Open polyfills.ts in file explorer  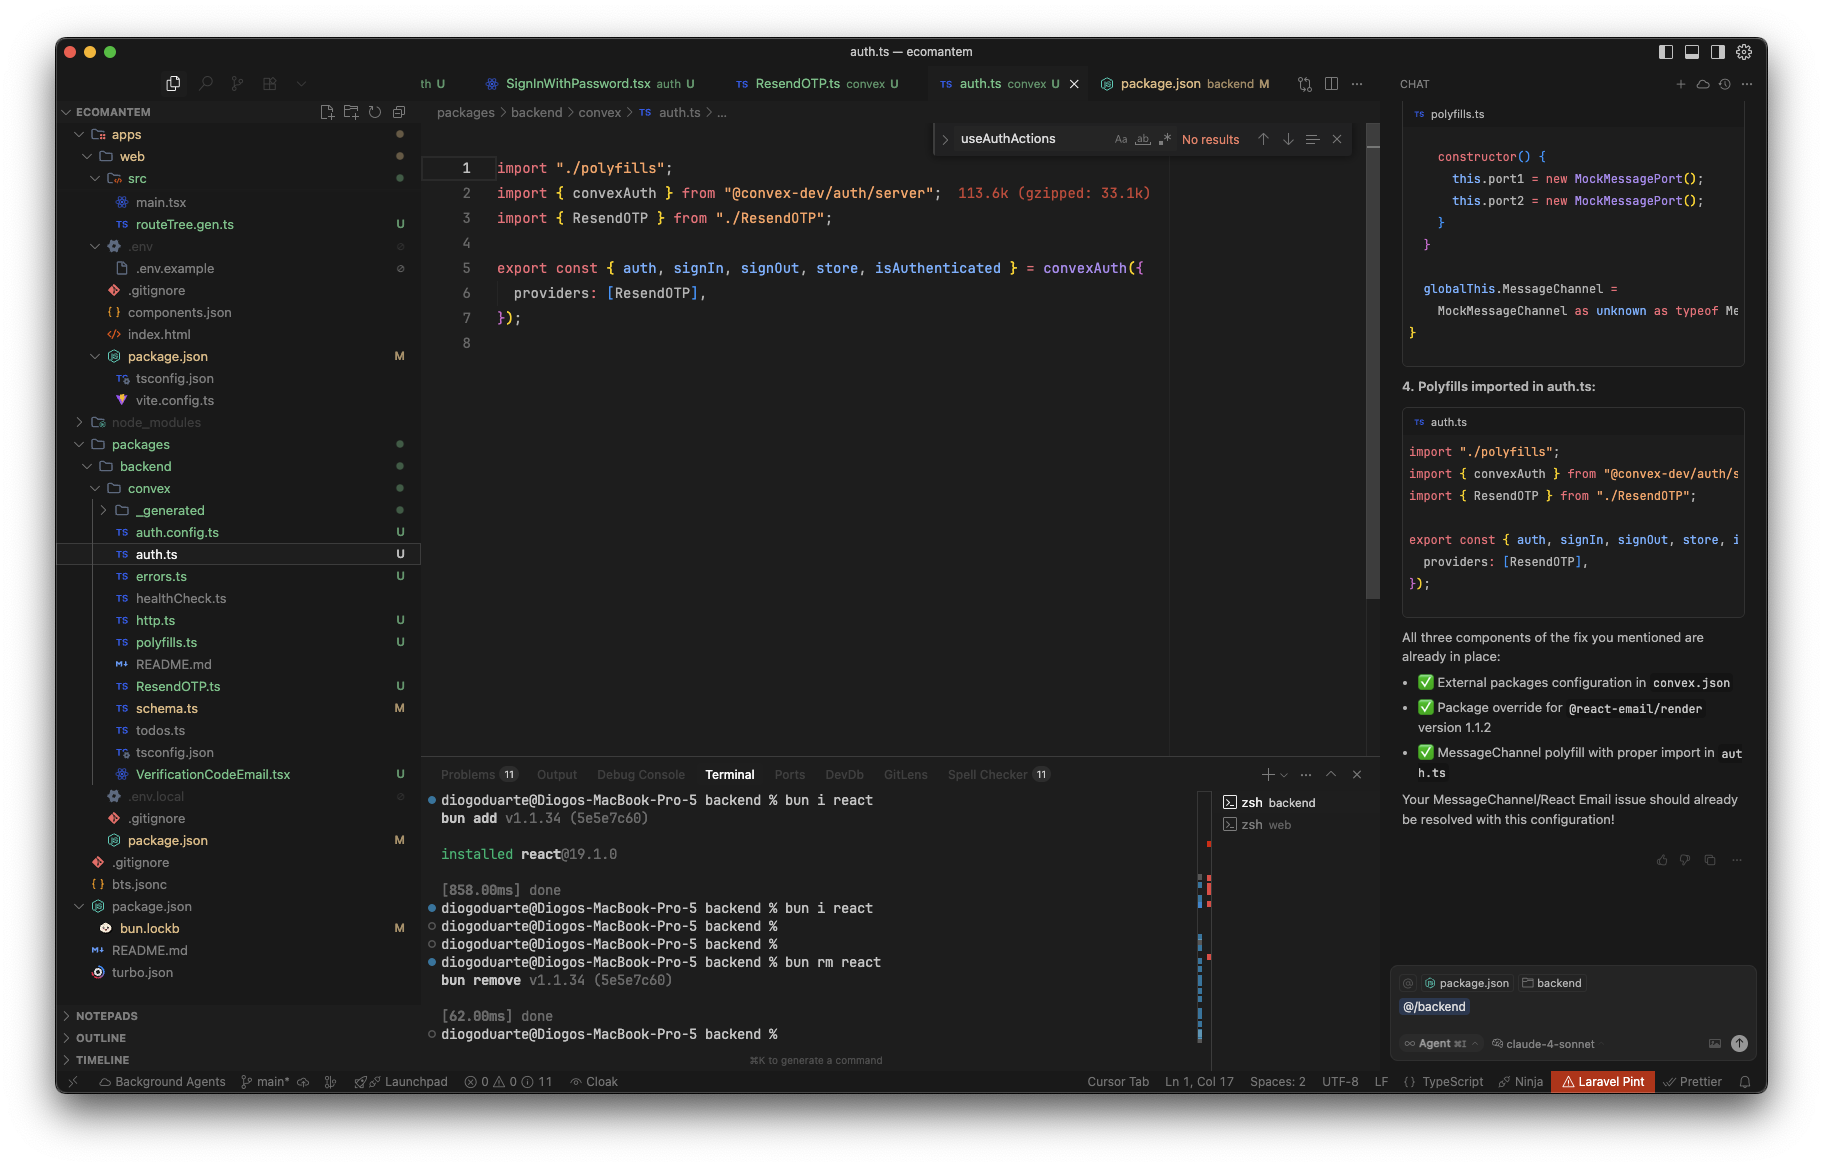point(166,642)
